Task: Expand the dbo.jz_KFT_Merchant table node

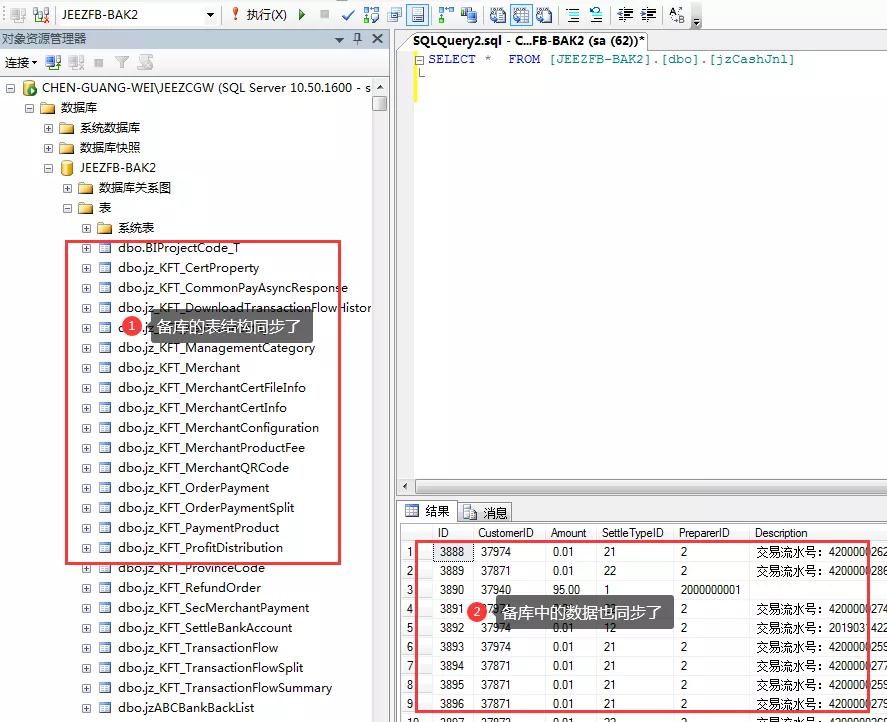Action: (x=86, y=368)
